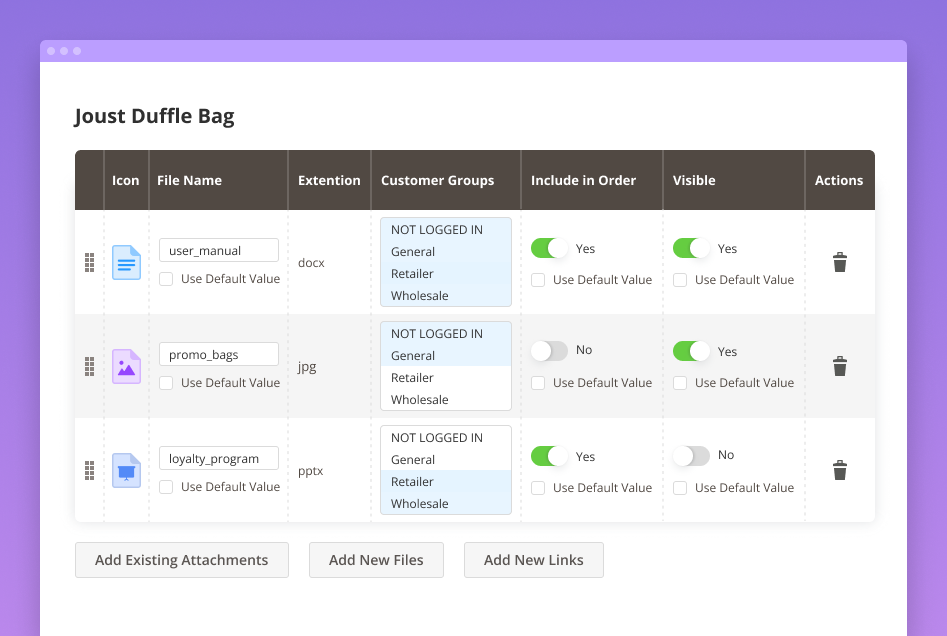Click the loyalty_program presentation file icon
Viewport: 947px width, 636px height.
126,470
